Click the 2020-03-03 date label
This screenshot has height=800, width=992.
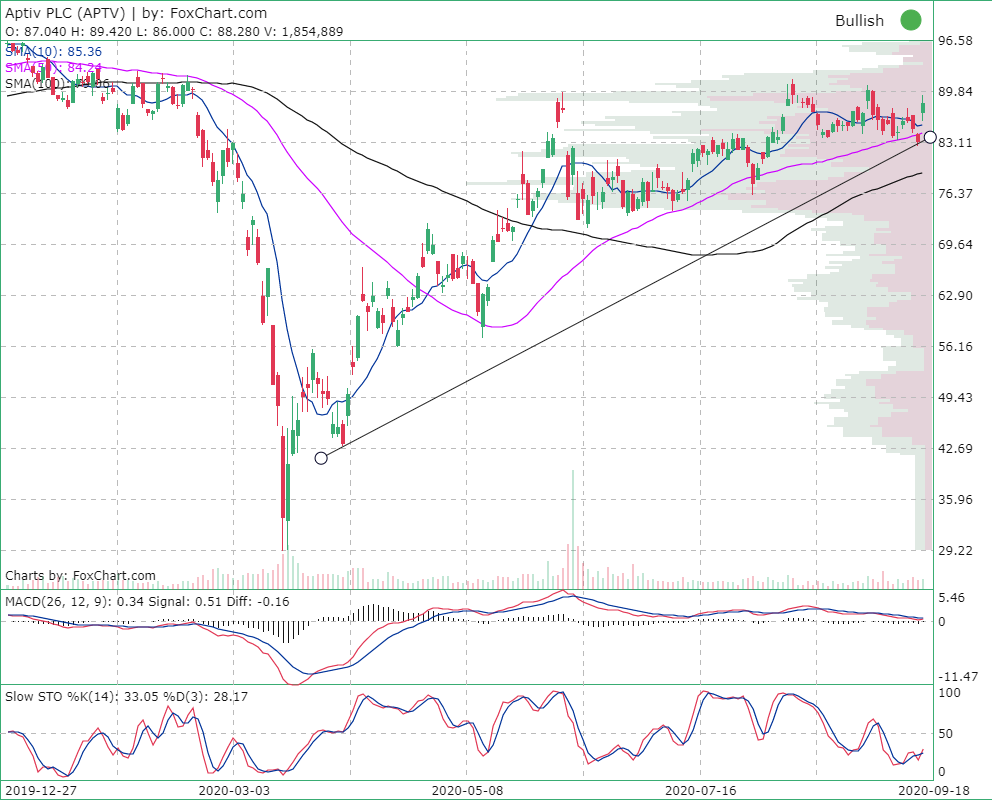(x=234, y=791)
